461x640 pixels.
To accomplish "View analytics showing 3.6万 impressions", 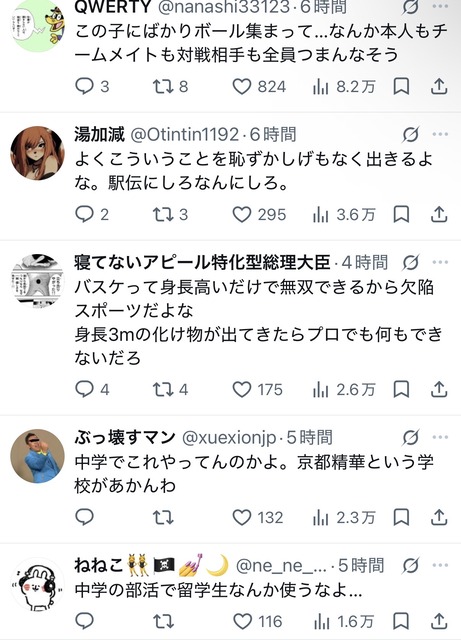I will [x=344, y=215].
